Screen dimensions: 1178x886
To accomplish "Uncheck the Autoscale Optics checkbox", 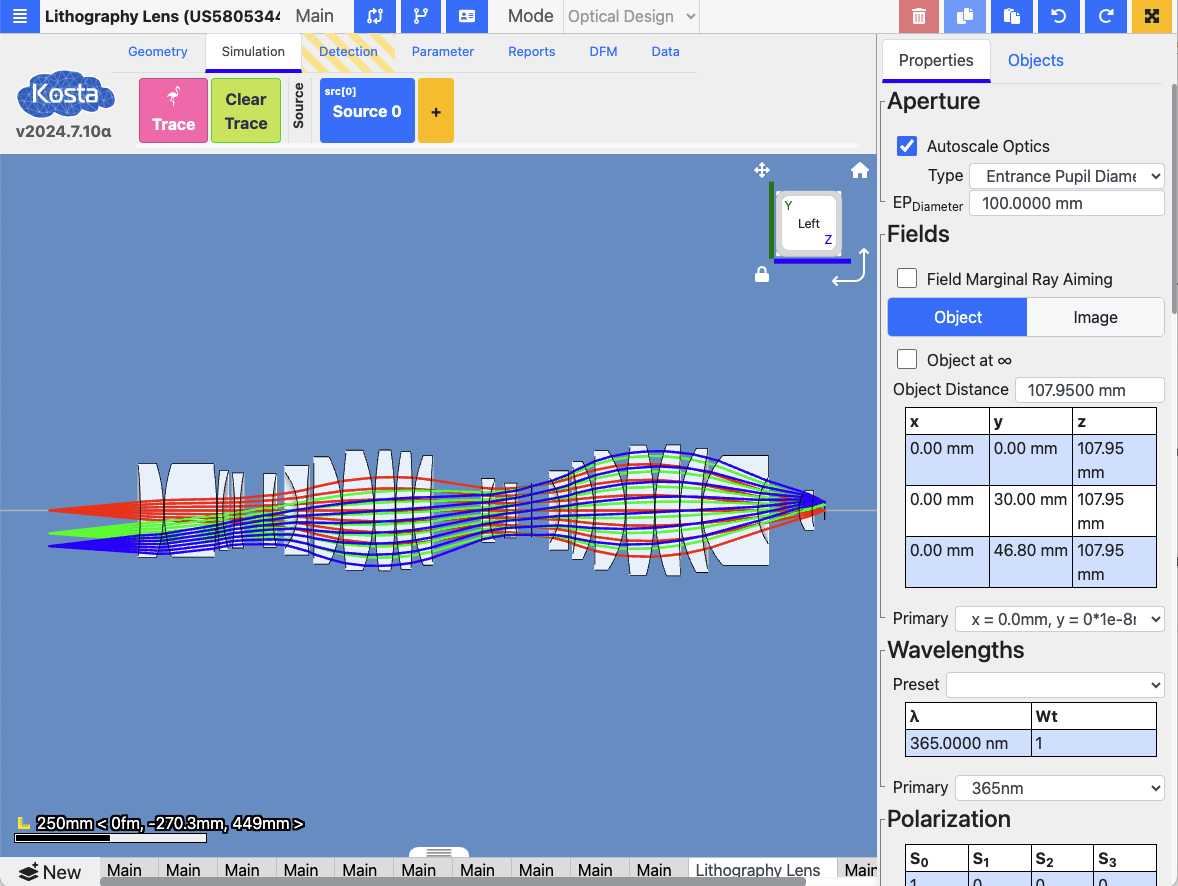I will (x=907, y=146).
